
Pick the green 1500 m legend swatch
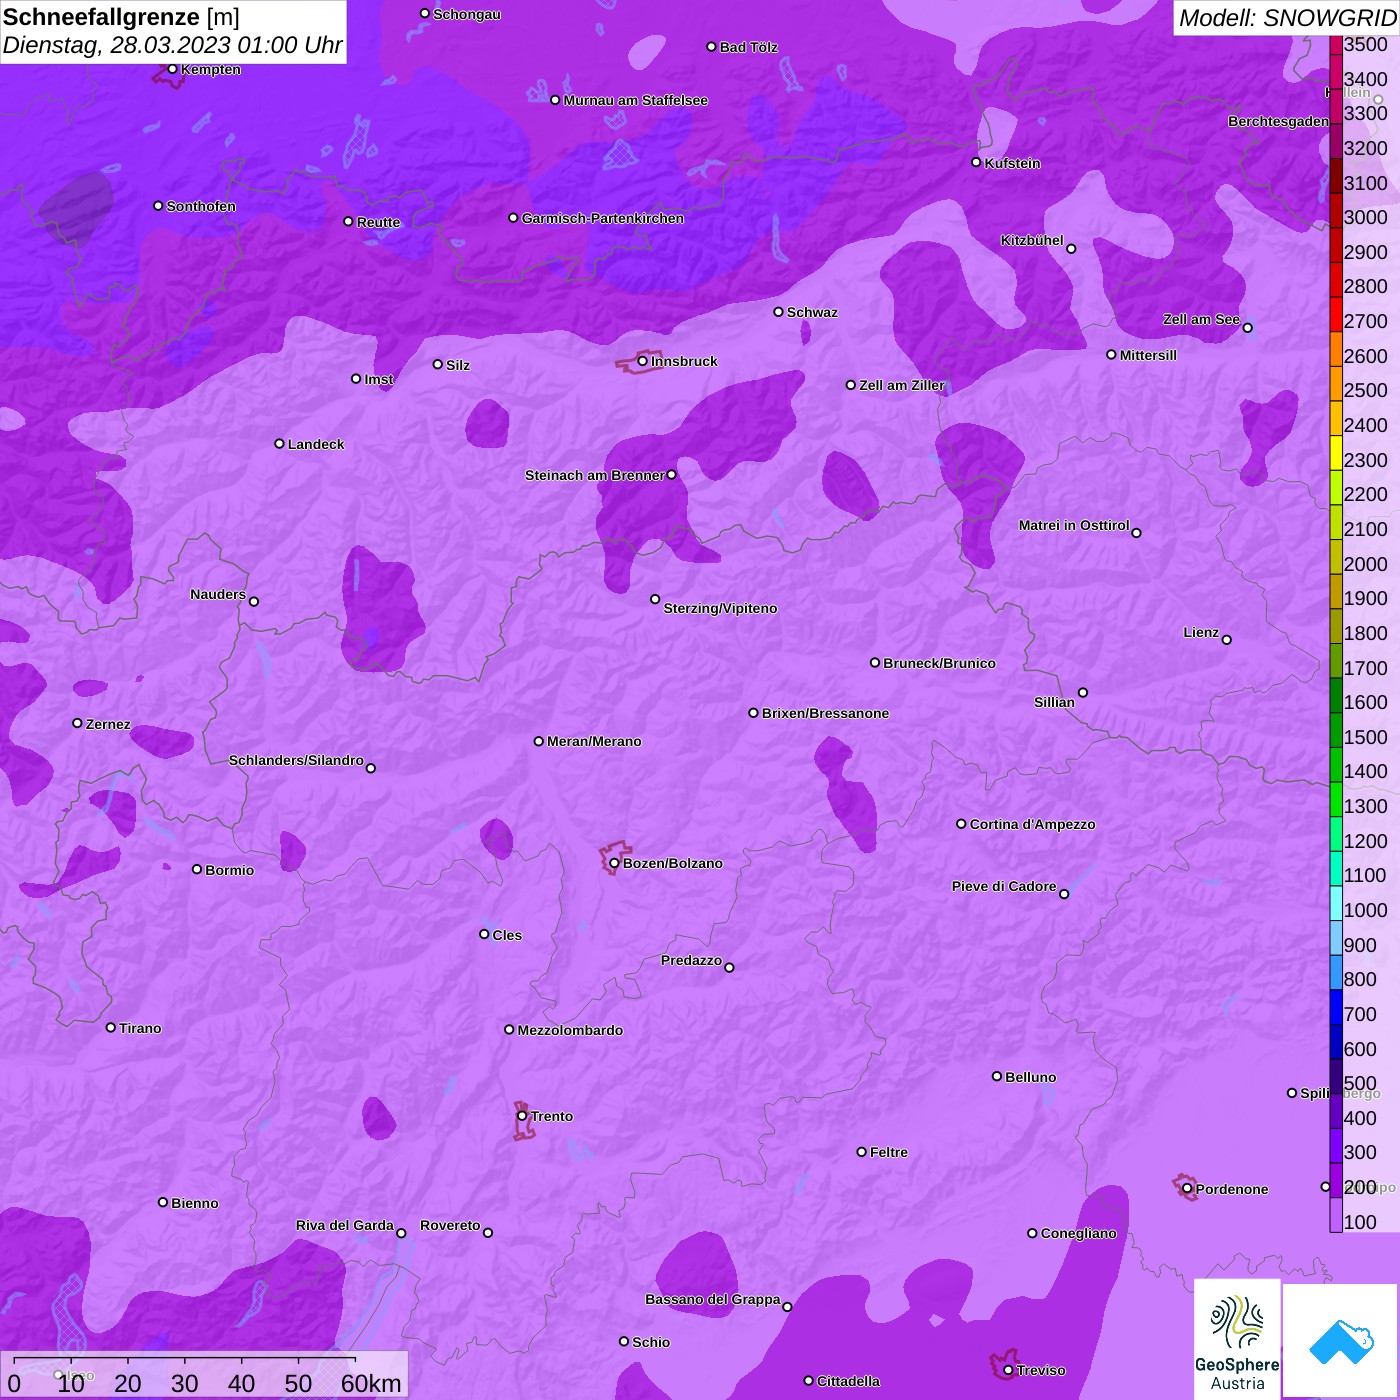[x=1336, y=730]
